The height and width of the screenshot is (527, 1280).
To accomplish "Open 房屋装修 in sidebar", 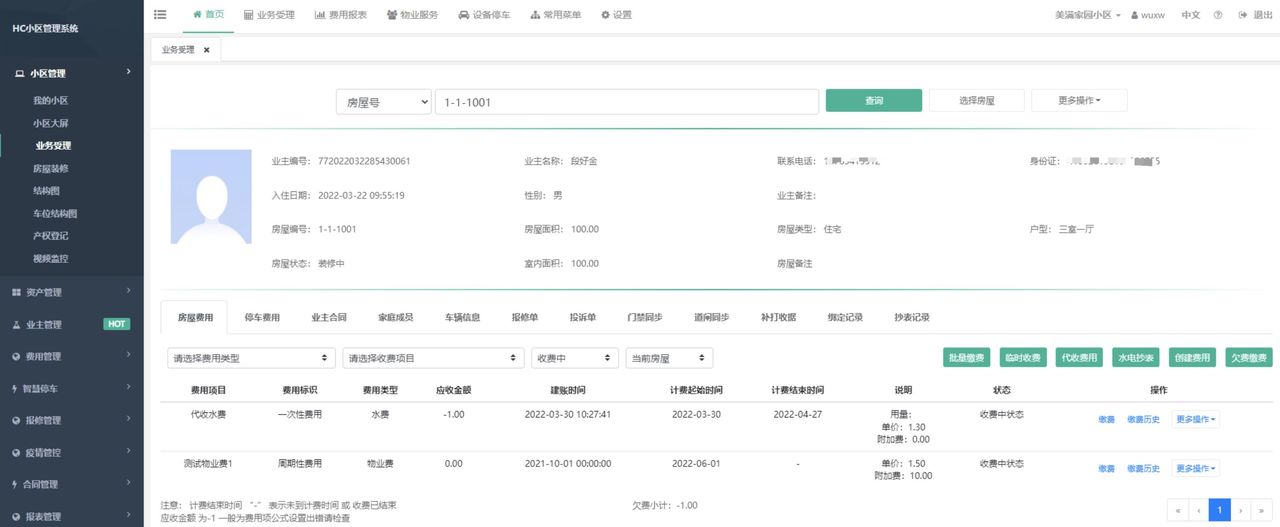I will coord(50,169).
